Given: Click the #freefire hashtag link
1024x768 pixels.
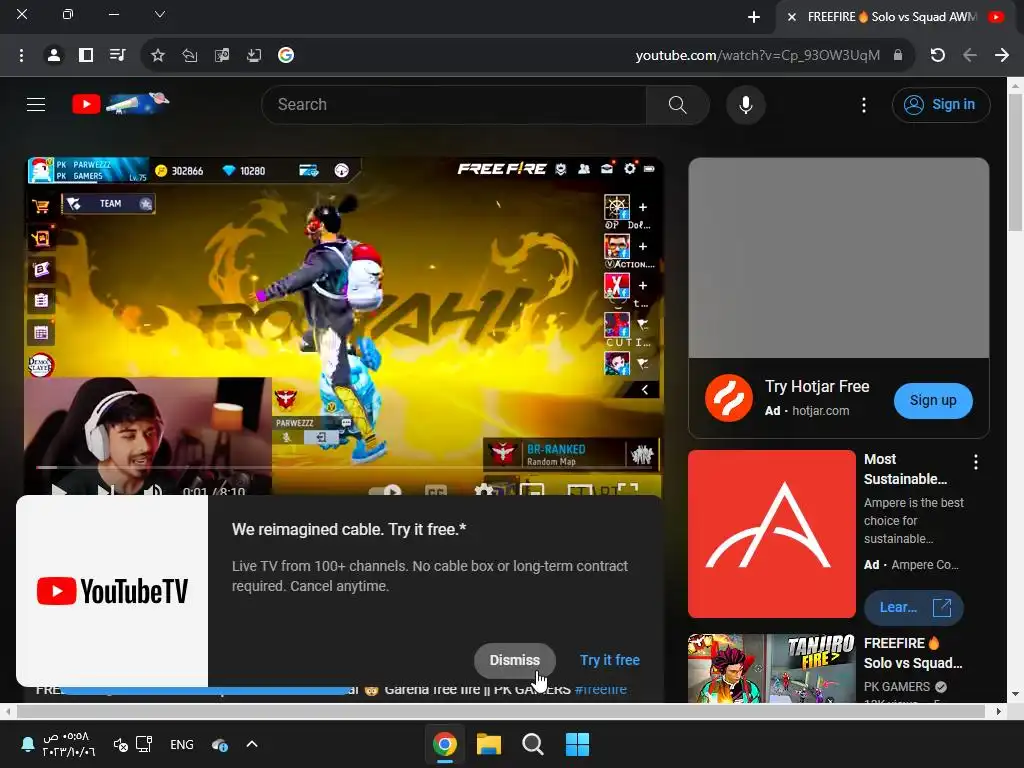Looking at the screenshot, I should [x=601, y=690].
